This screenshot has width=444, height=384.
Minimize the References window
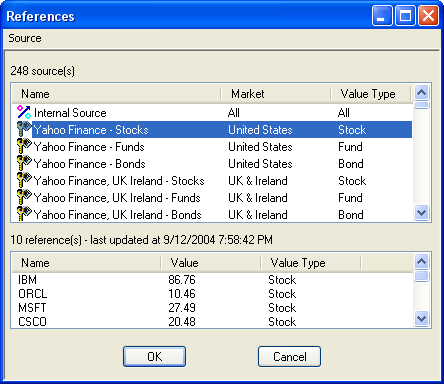click(382, 16)
